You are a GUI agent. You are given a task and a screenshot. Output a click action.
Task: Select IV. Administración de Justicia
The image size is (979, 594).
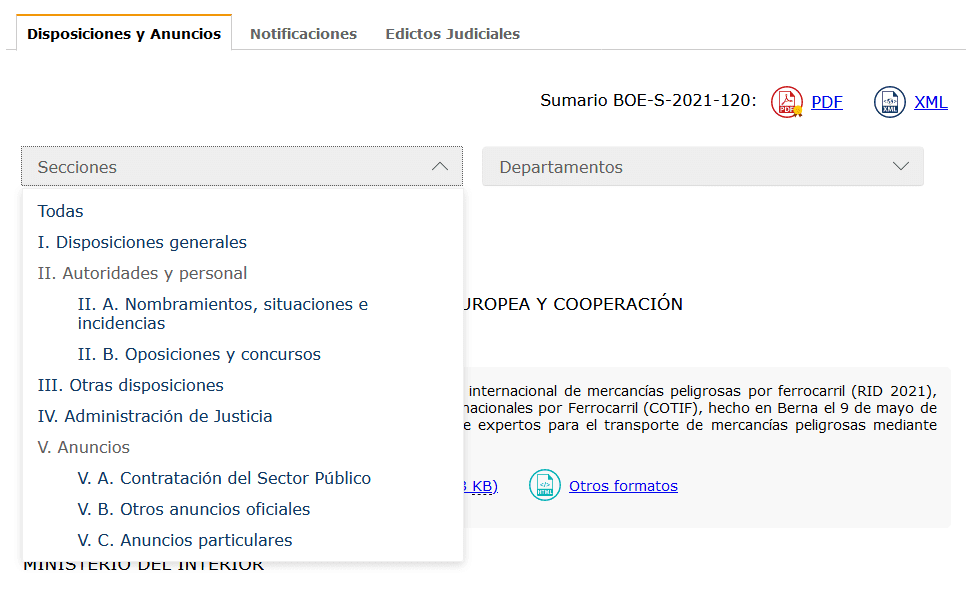pos(154,416)
